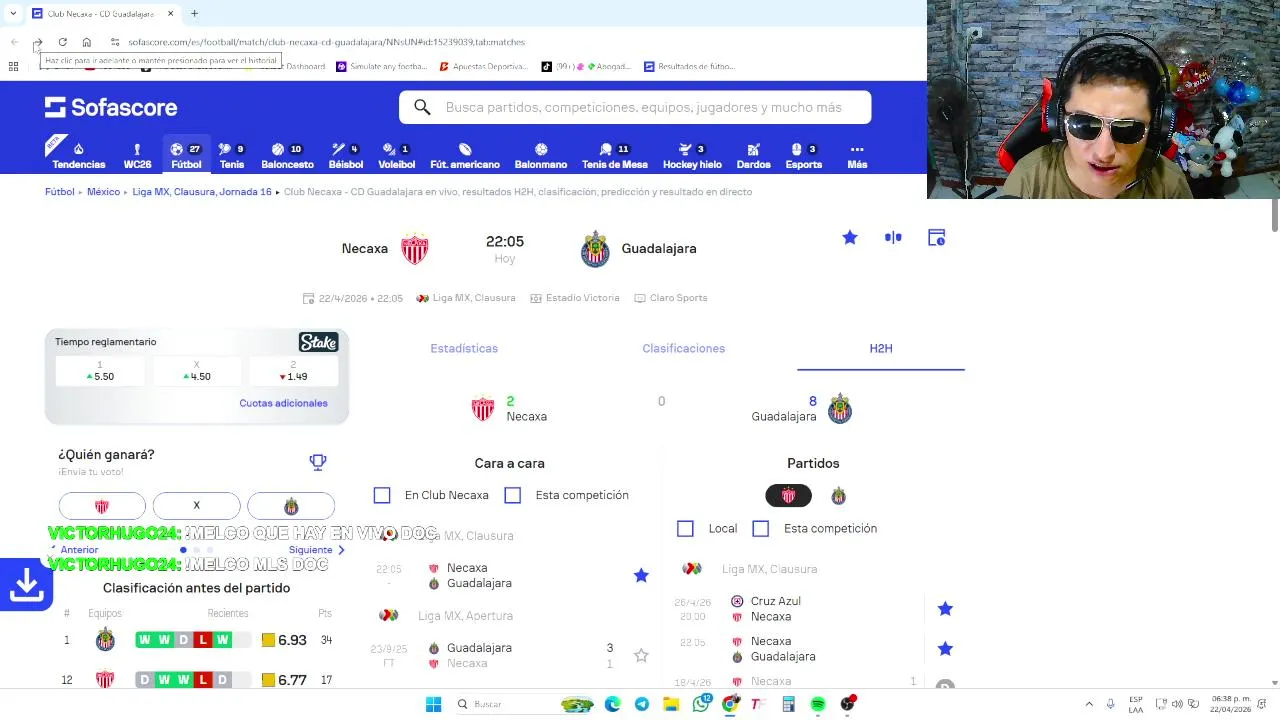Toggle favorite star for Cruz Azul - Necaxa
Image resolution: width=1280 pixels, height=720 pixels.
(945, 608)
